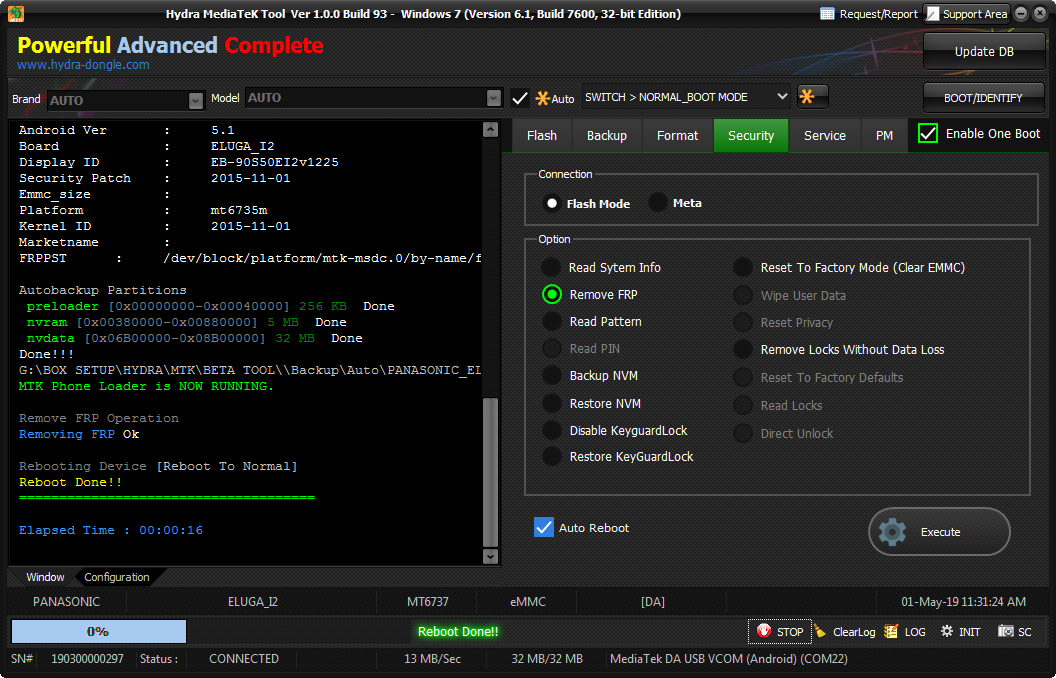This screenshot has height=678, width=1056.
Task: Click the INIT gear icon
Action: (x=947, y=631)
